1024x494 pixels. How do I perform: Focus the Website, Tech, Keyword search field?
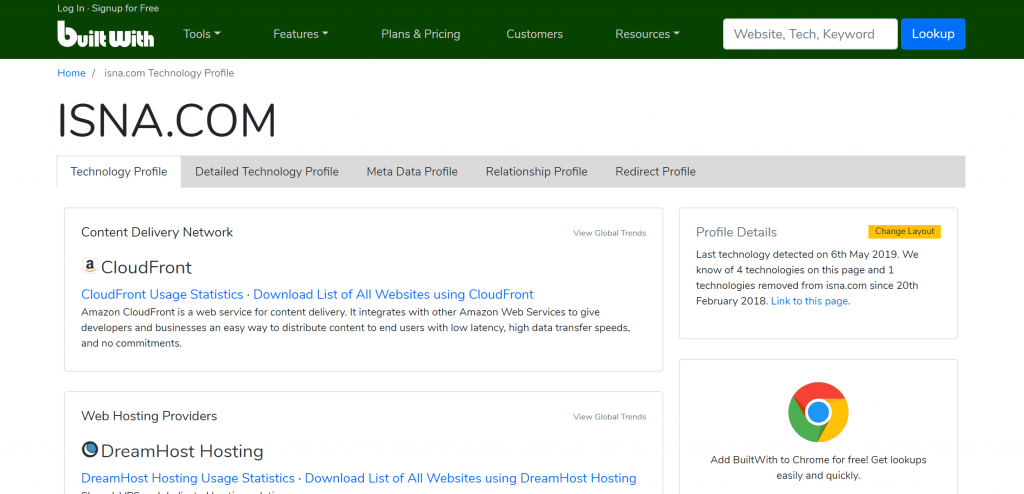(x=810, y=34)
